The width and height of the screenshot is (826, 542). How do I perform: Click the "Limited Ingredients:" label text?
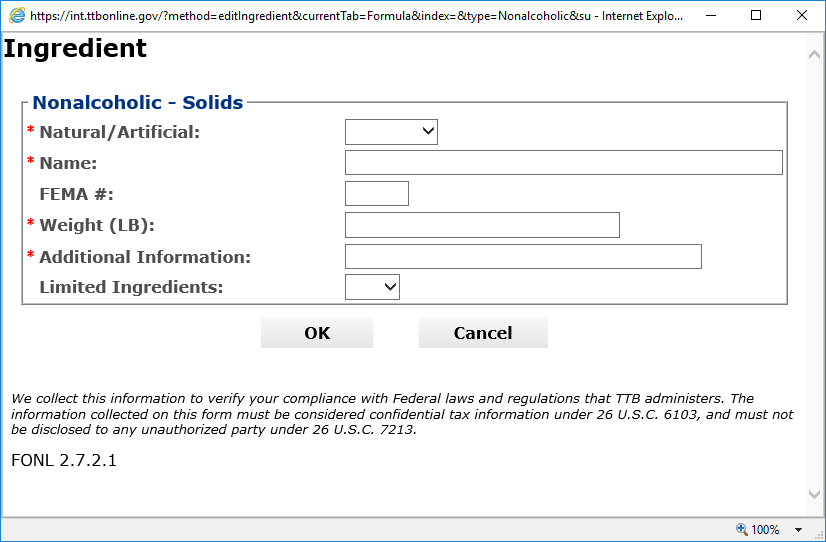[x=131, y=288]
